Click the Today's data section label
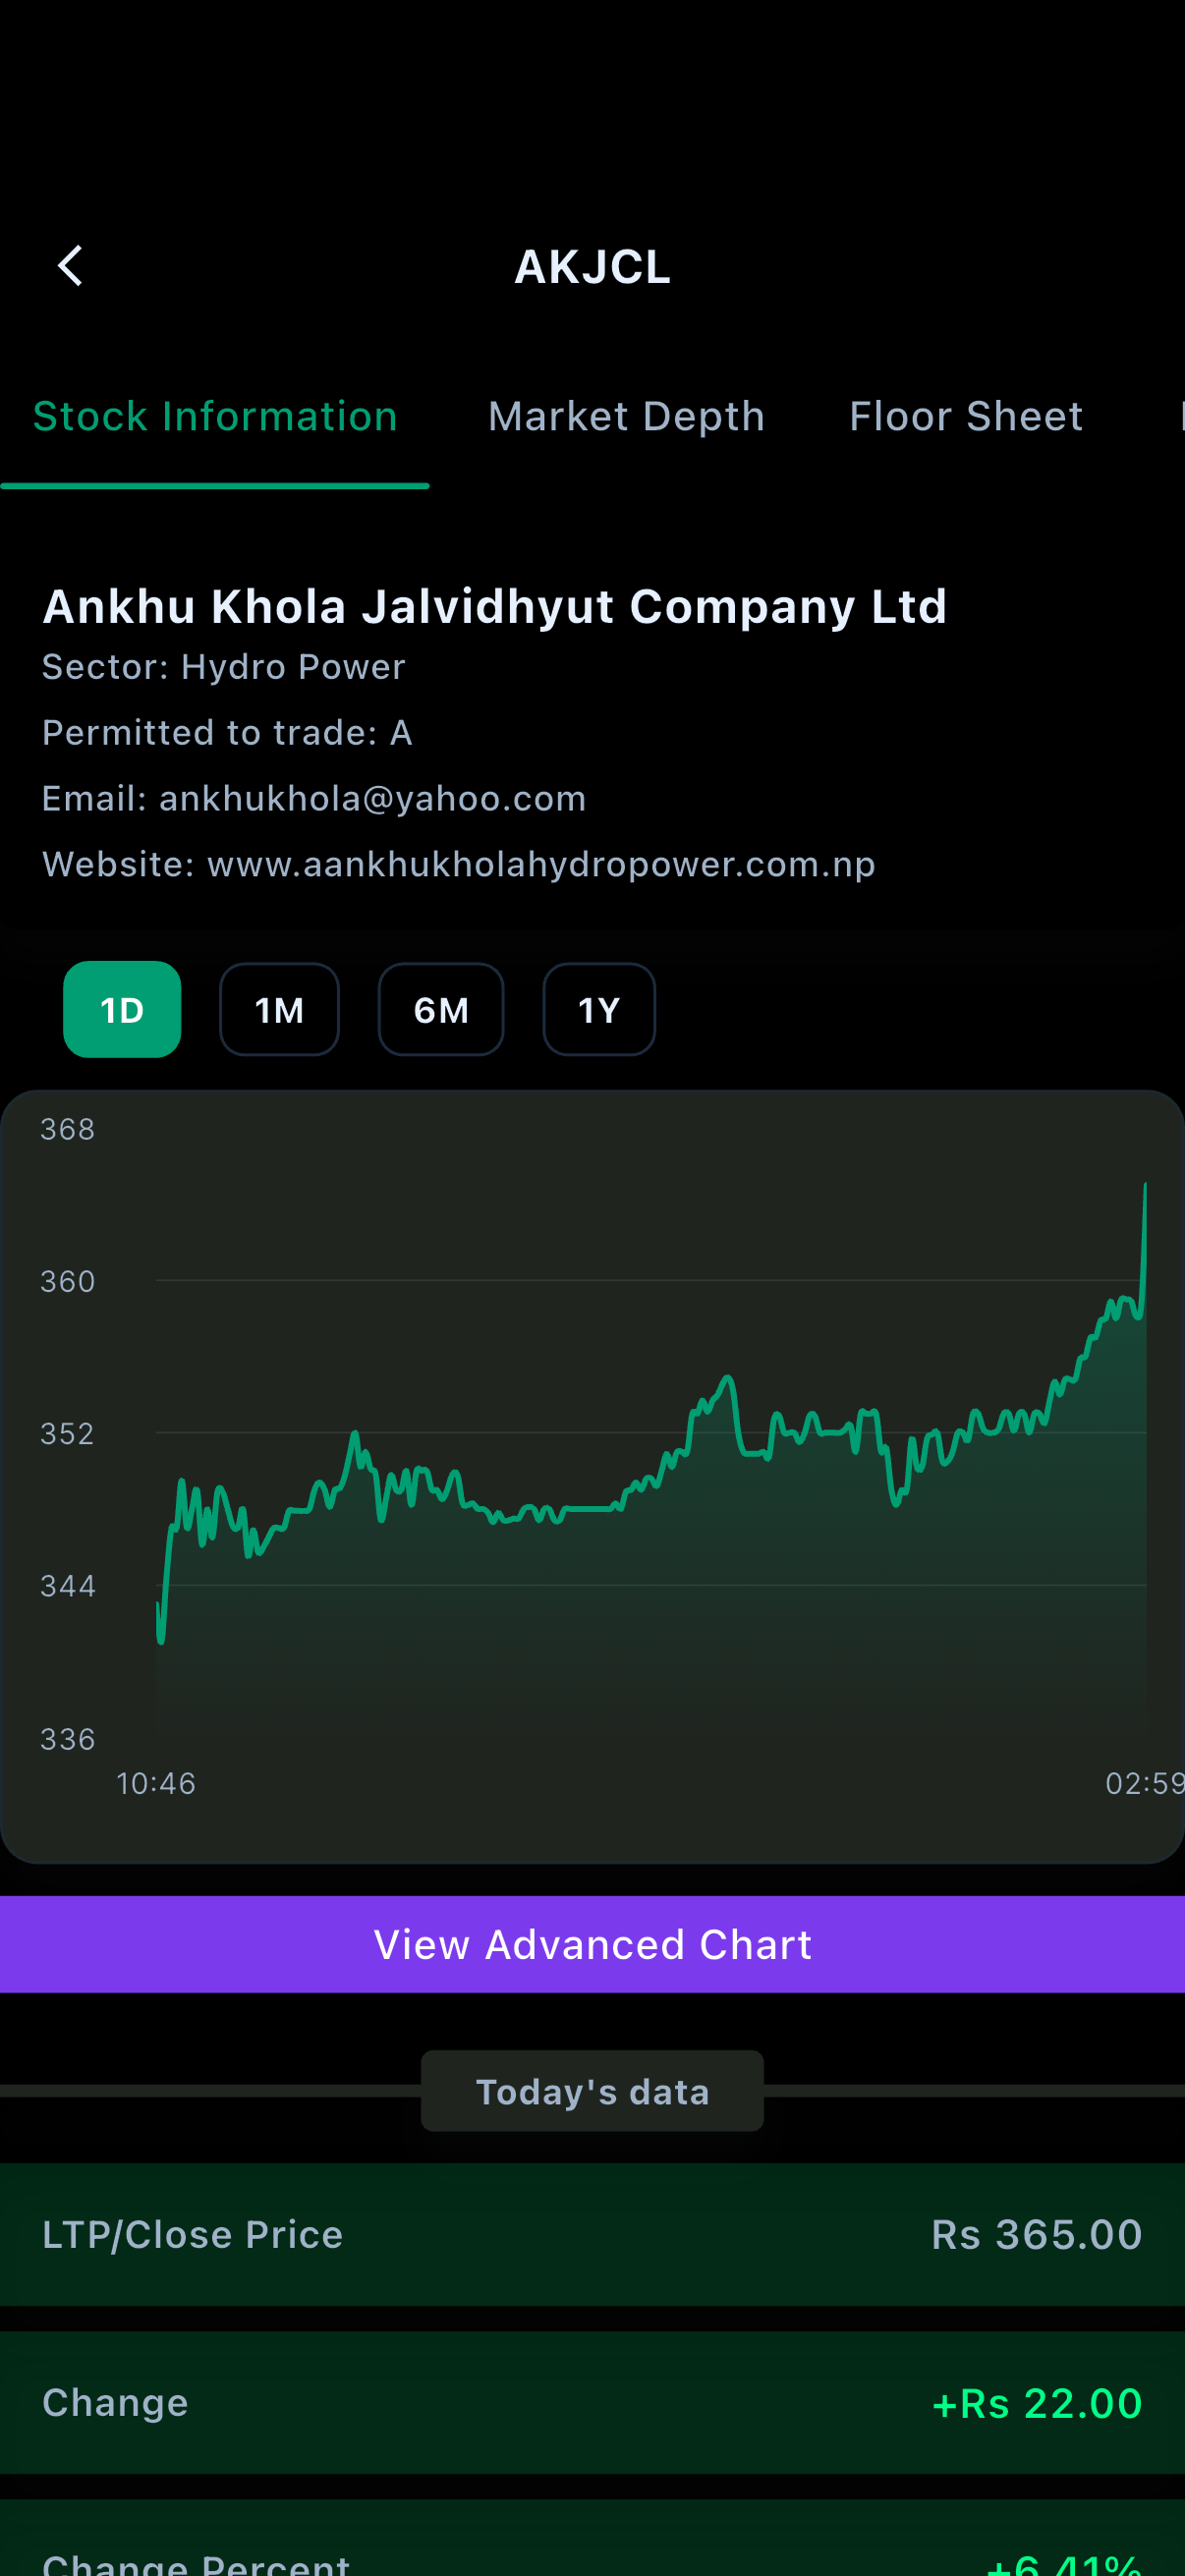The width and height of the screenshot is (1185, 2576). pos(592,2091)
